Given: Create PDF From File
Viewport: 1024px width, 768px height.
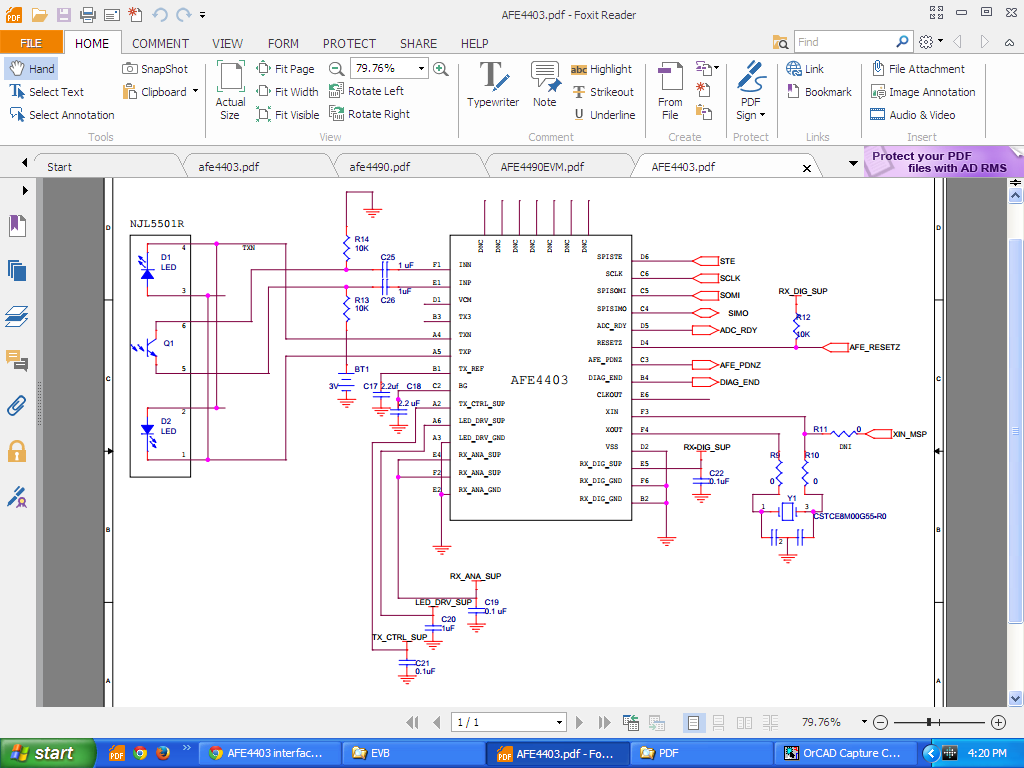Looking at the screenshot, I should [670, 91].
